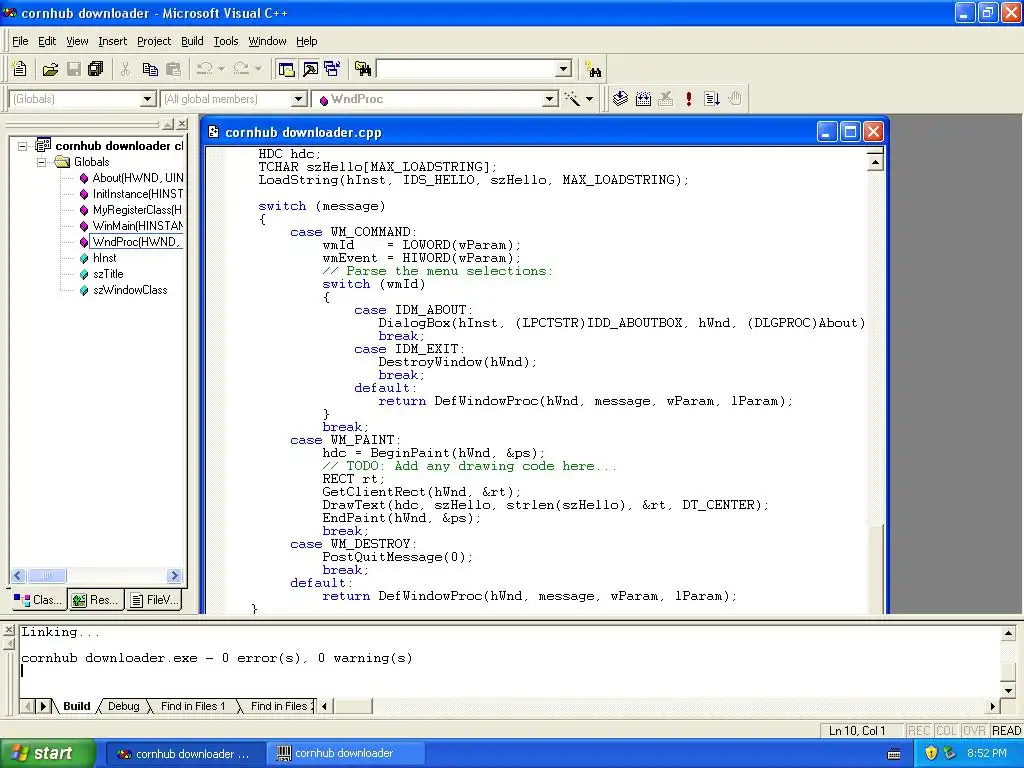Click the code editor scroll up arrow
1024x768 pixels.
[875, 161]
